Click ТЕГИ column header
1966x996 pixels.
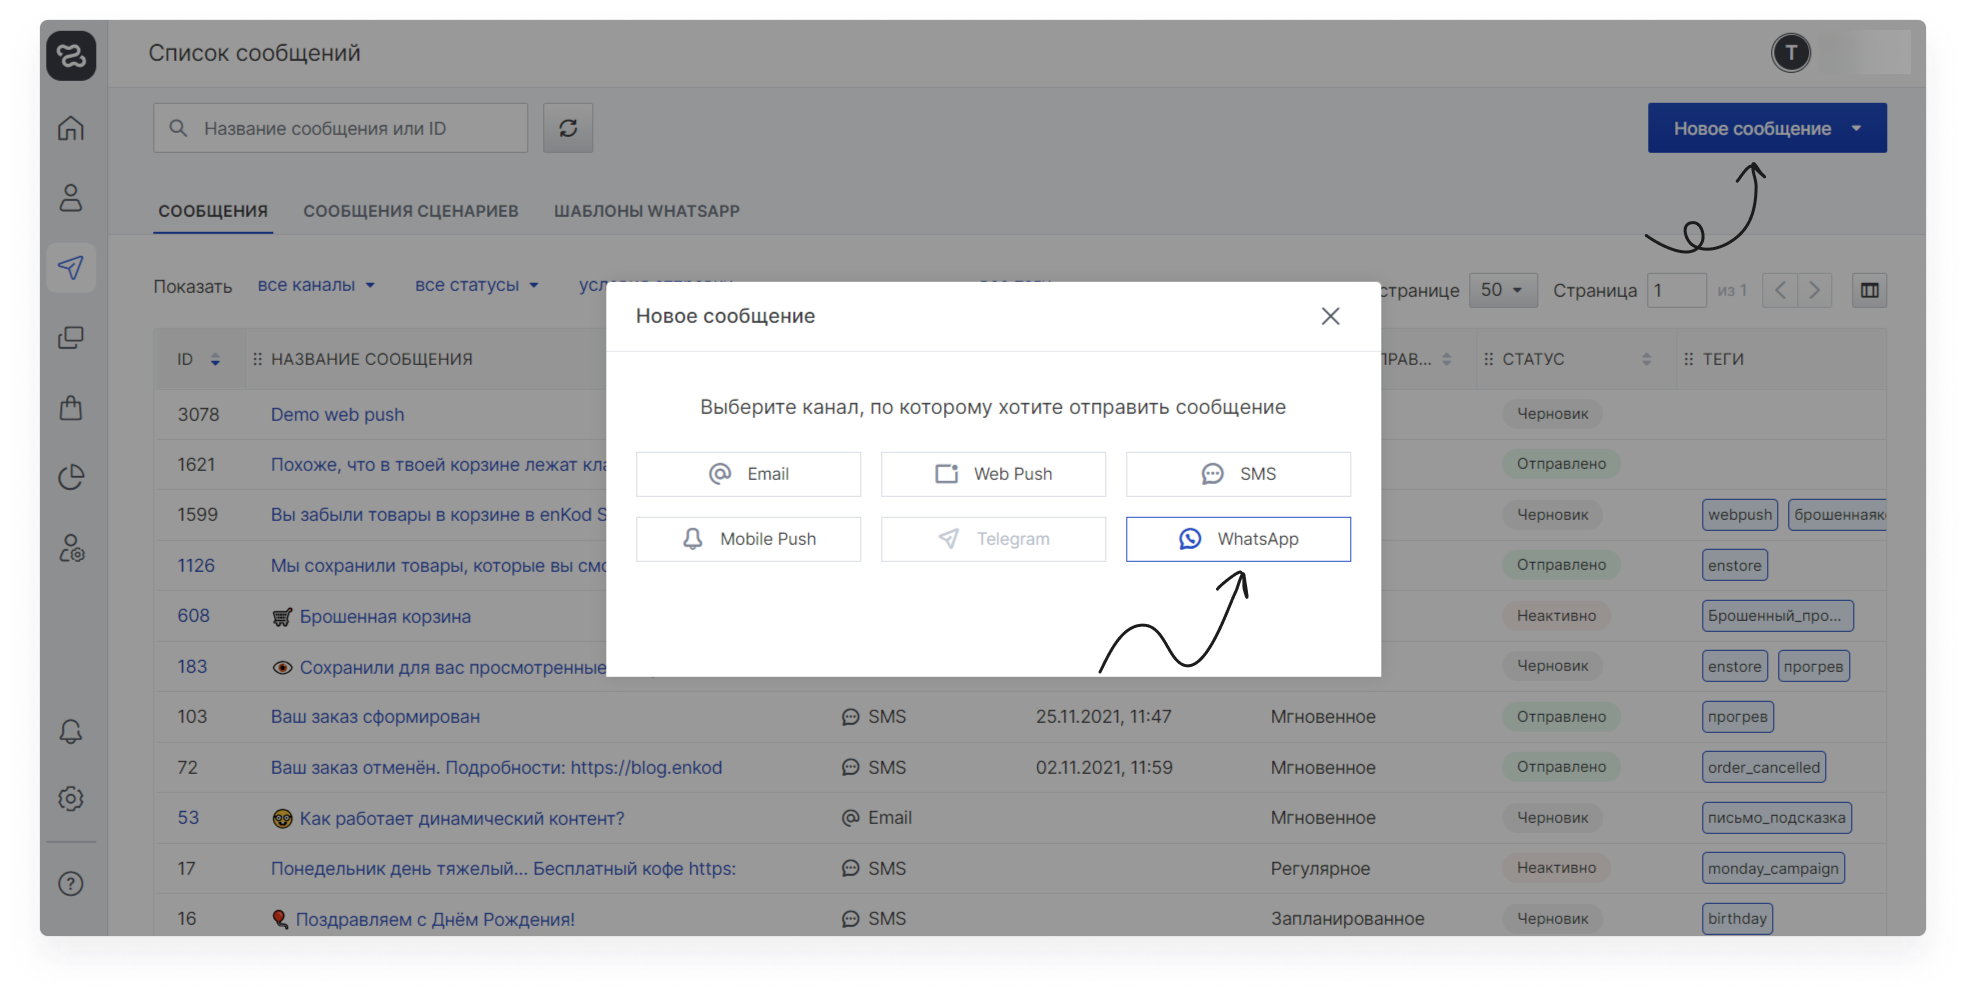1723,359
